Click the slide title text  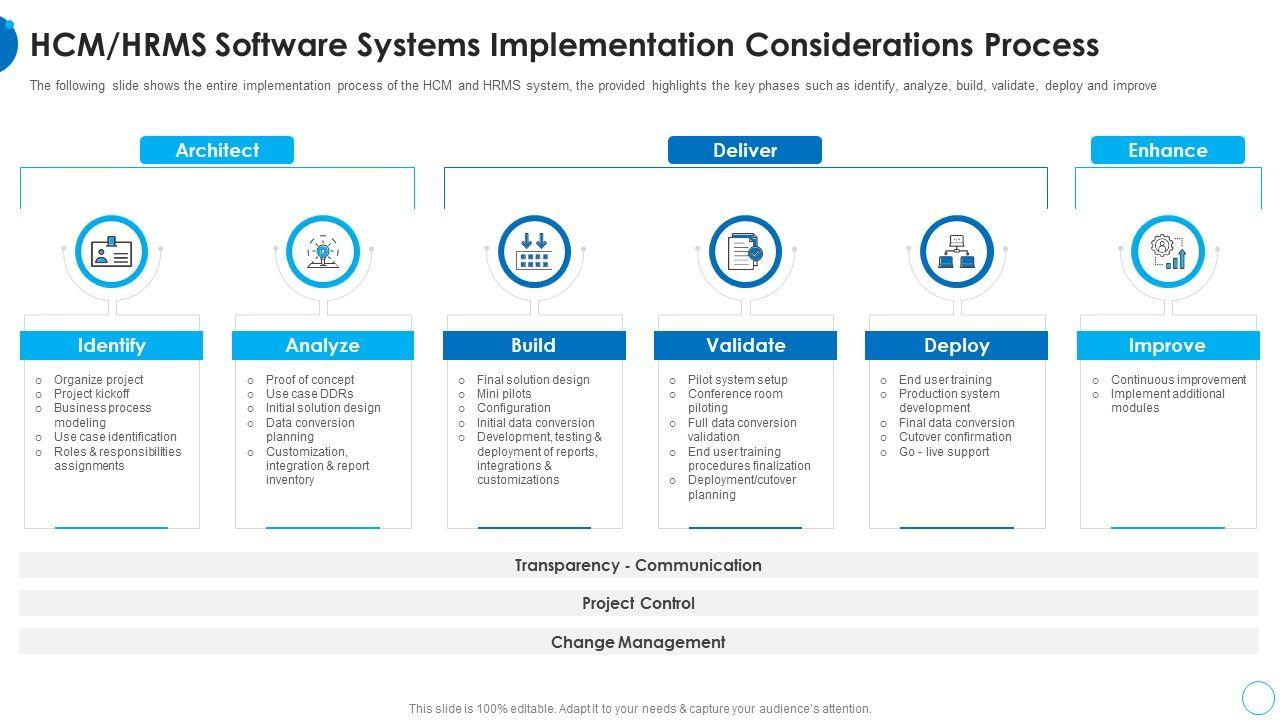565,45
